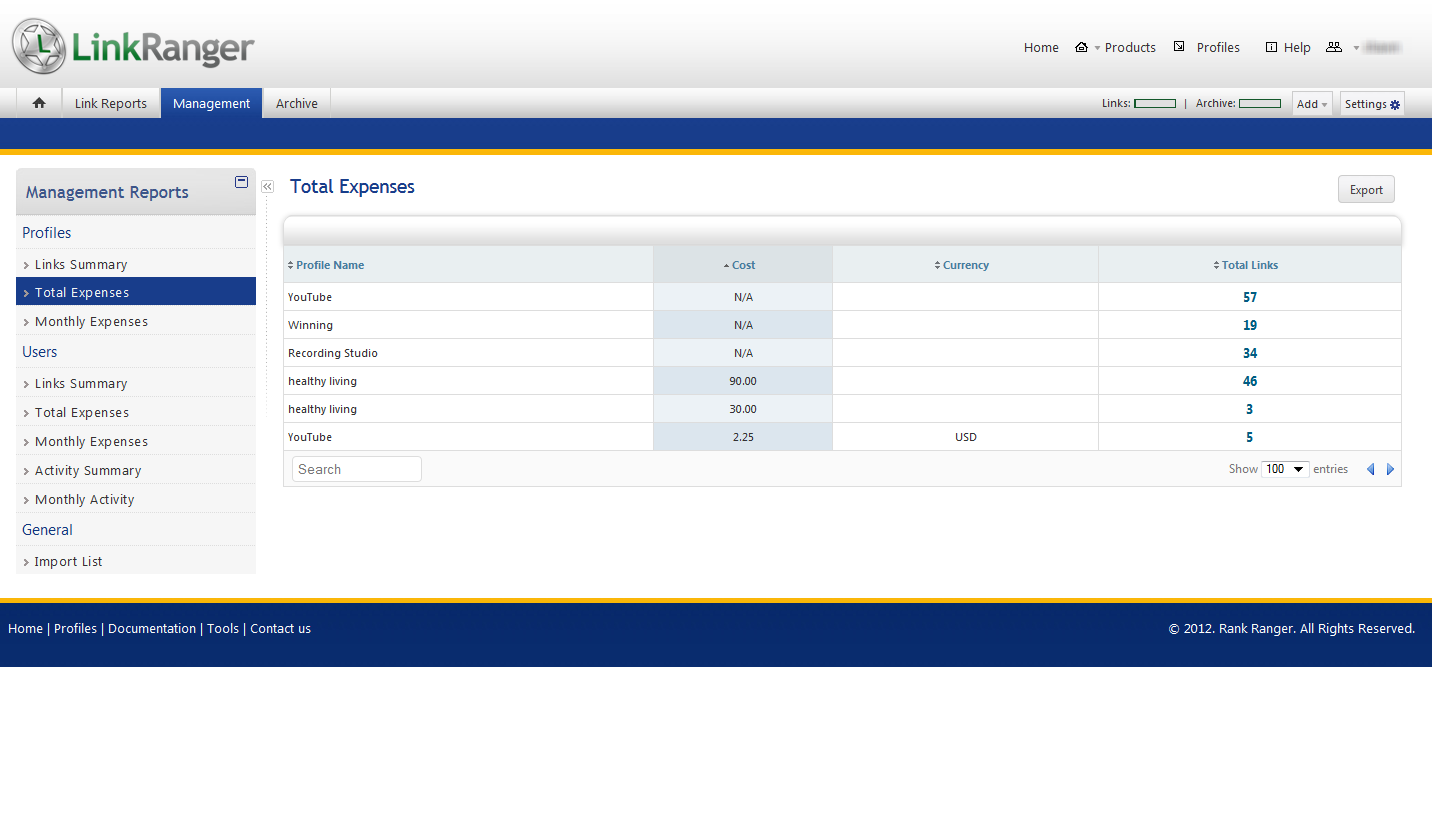Expand the Add dropdown button
Screen dimensions: 1432x821
point(1311,104)
